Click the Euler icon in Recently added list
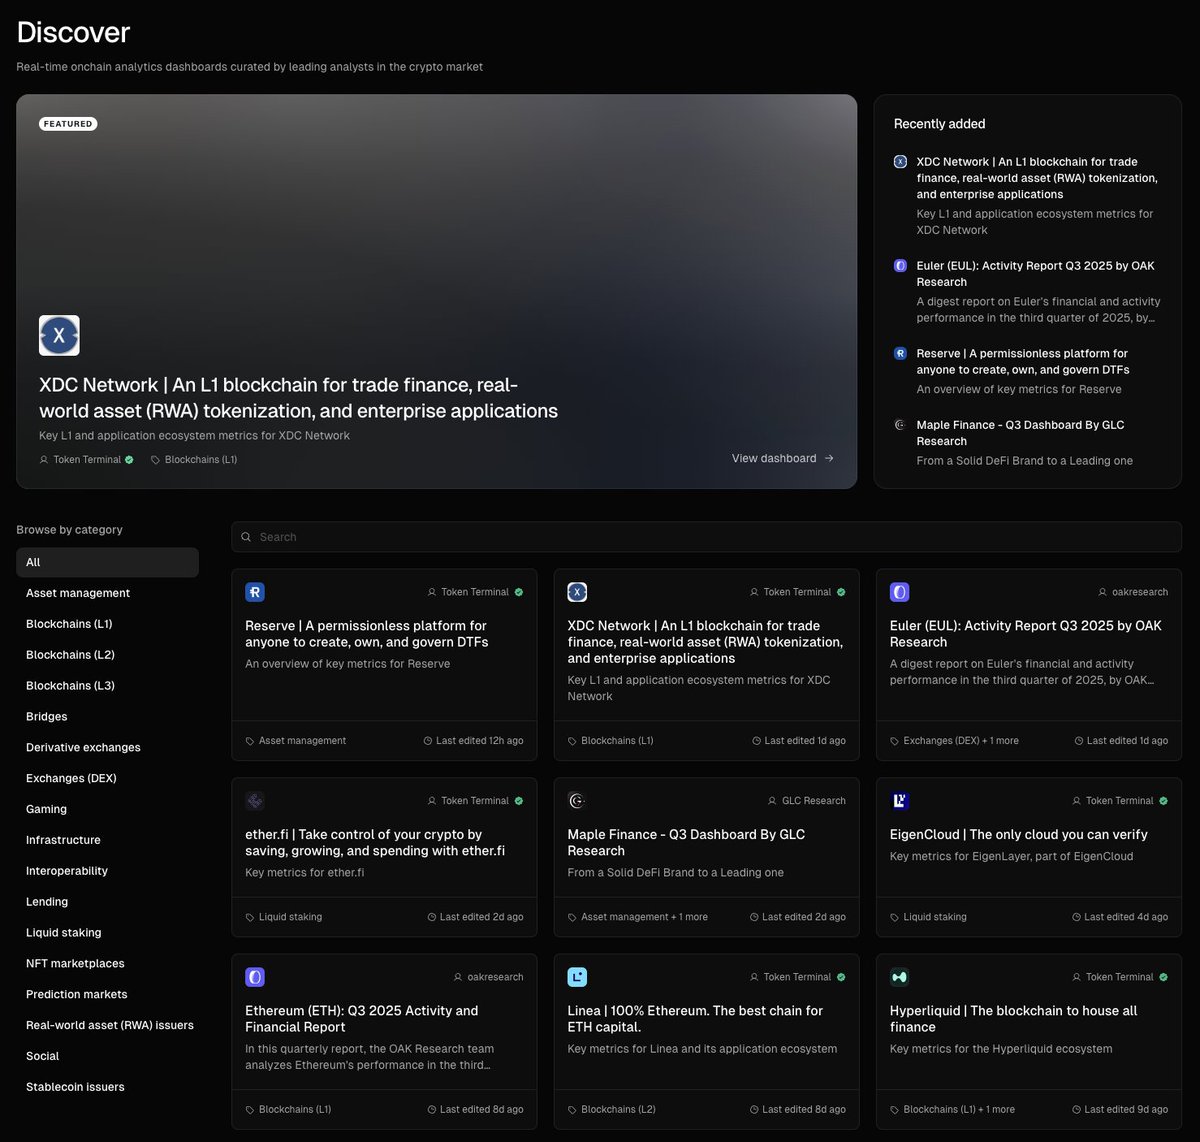The height and width of the screenshot is (1142, 1200). tap(900, 266)
